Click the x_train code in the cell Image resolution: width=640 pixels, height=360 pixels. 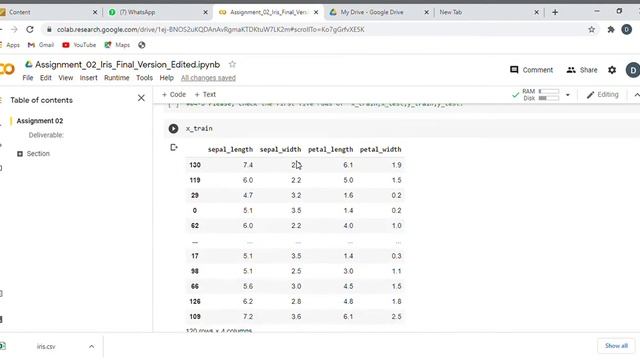click(199, 129)
